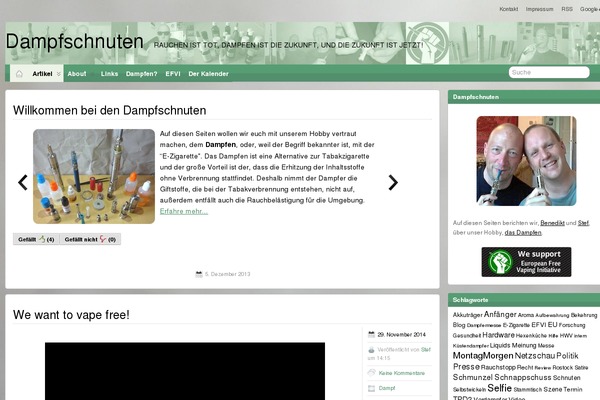Open the Kontakt link at top
The width and height of the screenshot is (600, 400).
pos(509,9)
